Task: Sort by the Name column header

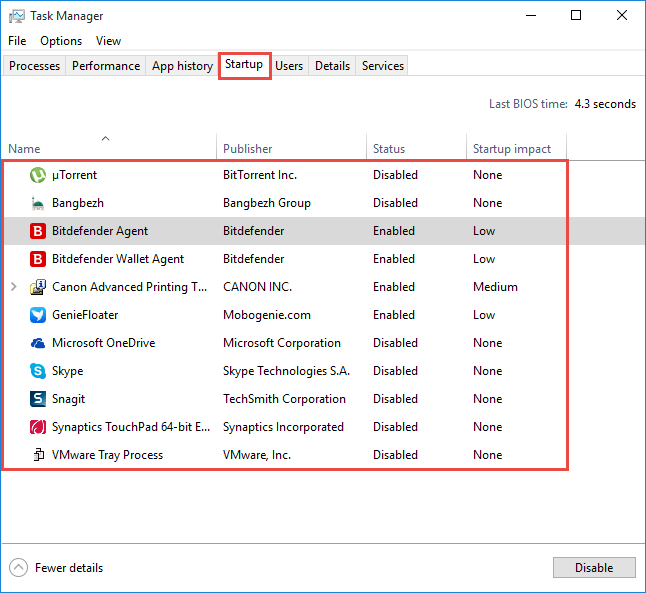Action: [109, 146]
